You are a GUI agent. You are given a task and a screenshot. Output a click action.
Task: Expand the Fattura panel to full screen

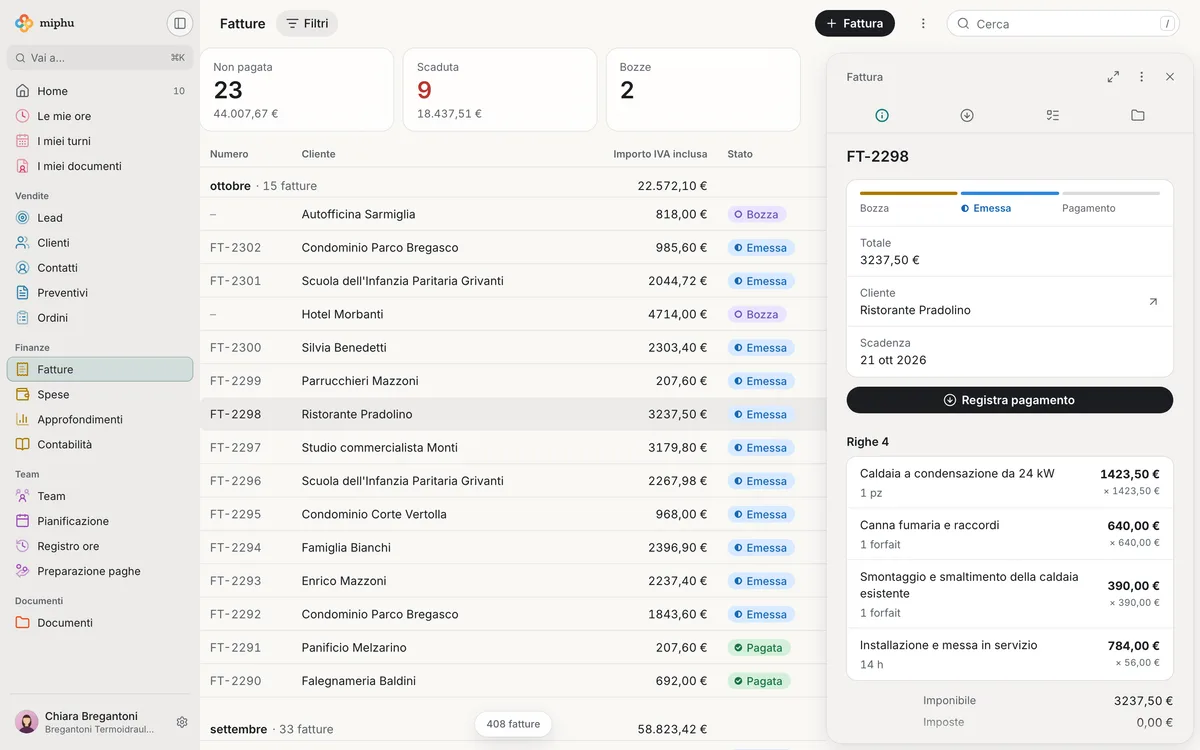tap(1113, 77)
